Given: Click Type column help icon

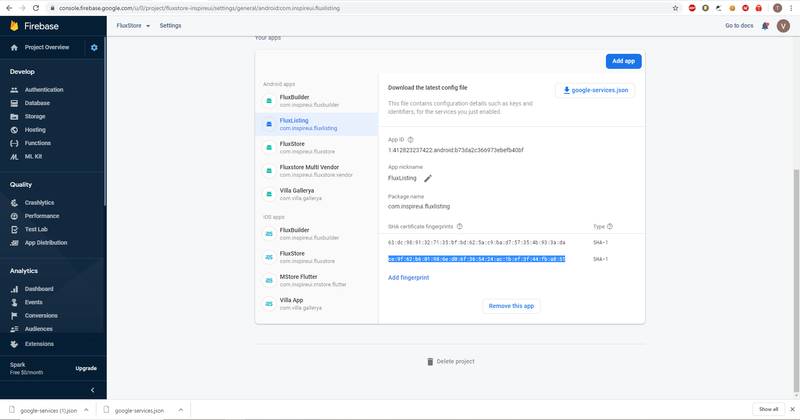Looking at the screenshot, I should (x=610, y=226).
